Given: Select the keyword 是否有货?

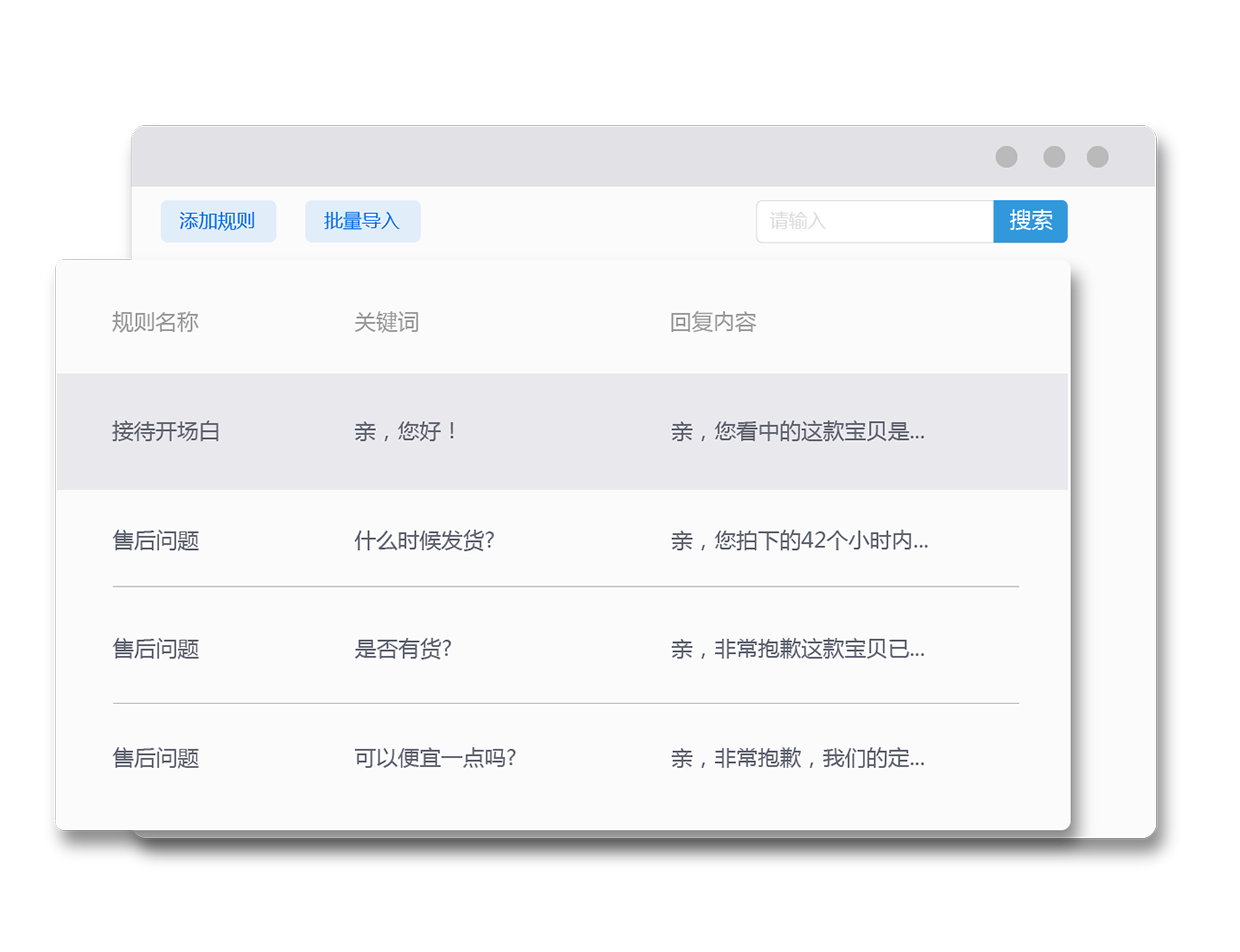Looking at the screenshot, I should (x=403, y=649).
